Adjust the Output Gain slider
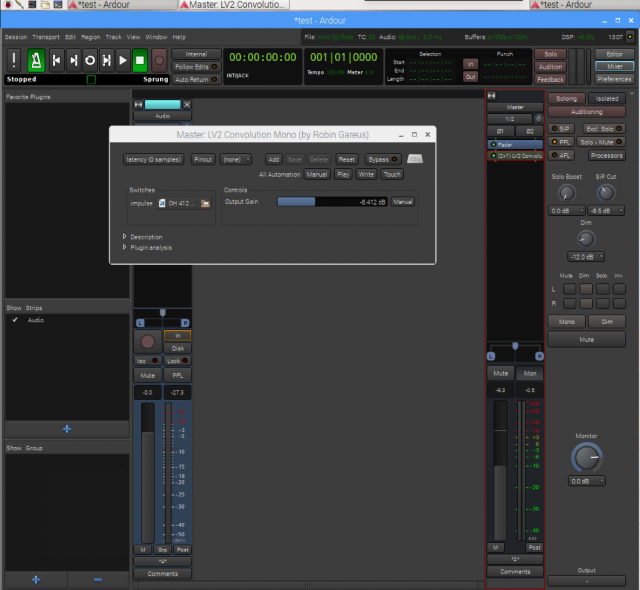This screenshot has height=590, width=640. pos(332,202)
